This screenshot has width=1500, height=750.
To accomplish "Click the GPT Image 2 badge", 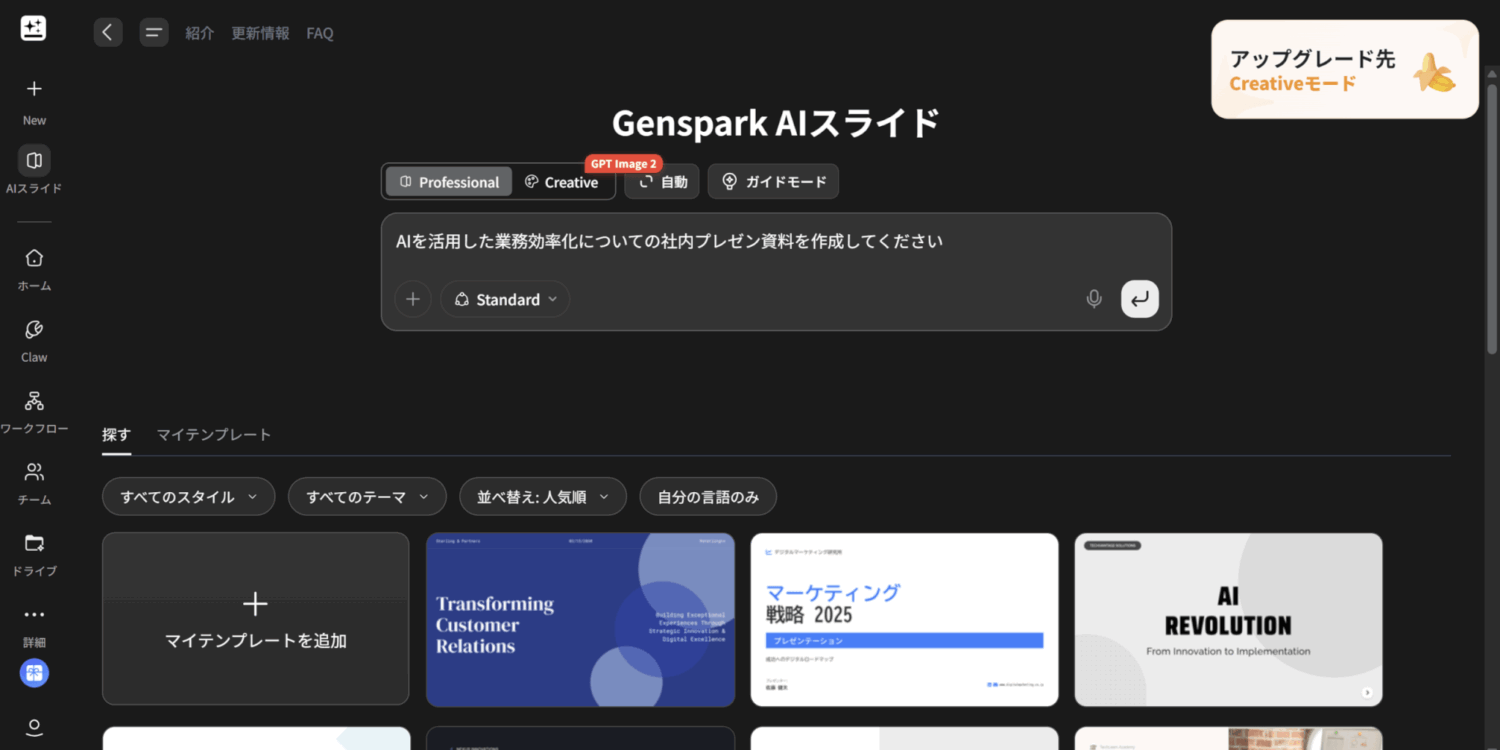I will [x=624, y=164].
